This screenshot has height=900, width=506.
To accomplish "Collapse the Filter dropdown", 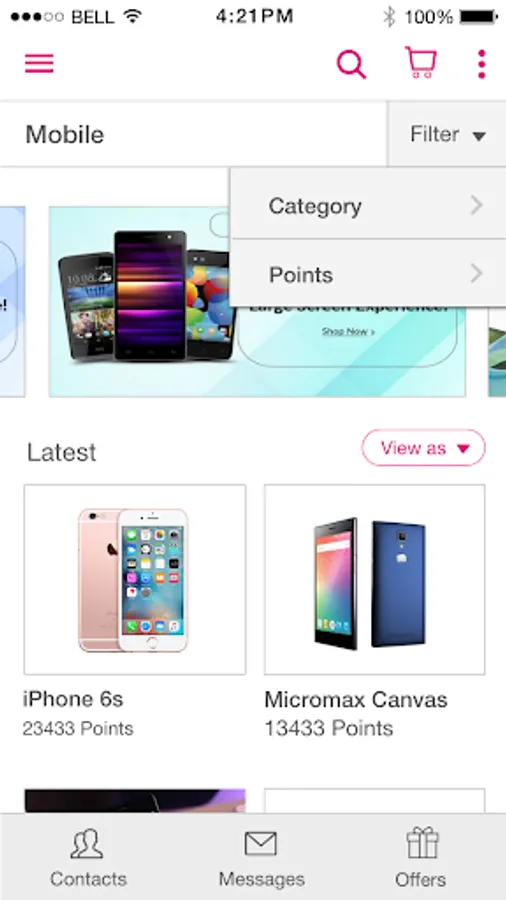I will (x=447, y=134).
